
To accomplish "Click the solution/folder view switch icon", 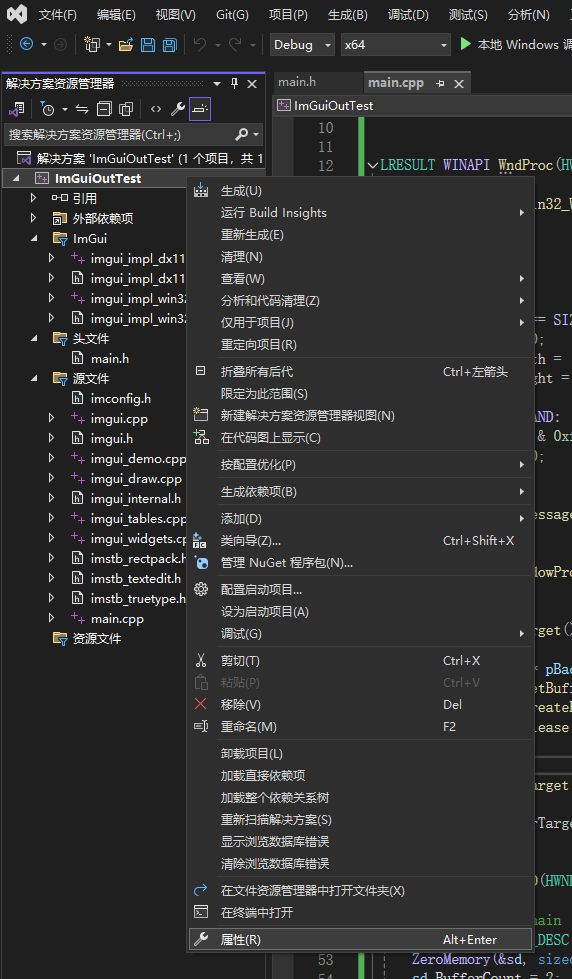I will 16,109.
